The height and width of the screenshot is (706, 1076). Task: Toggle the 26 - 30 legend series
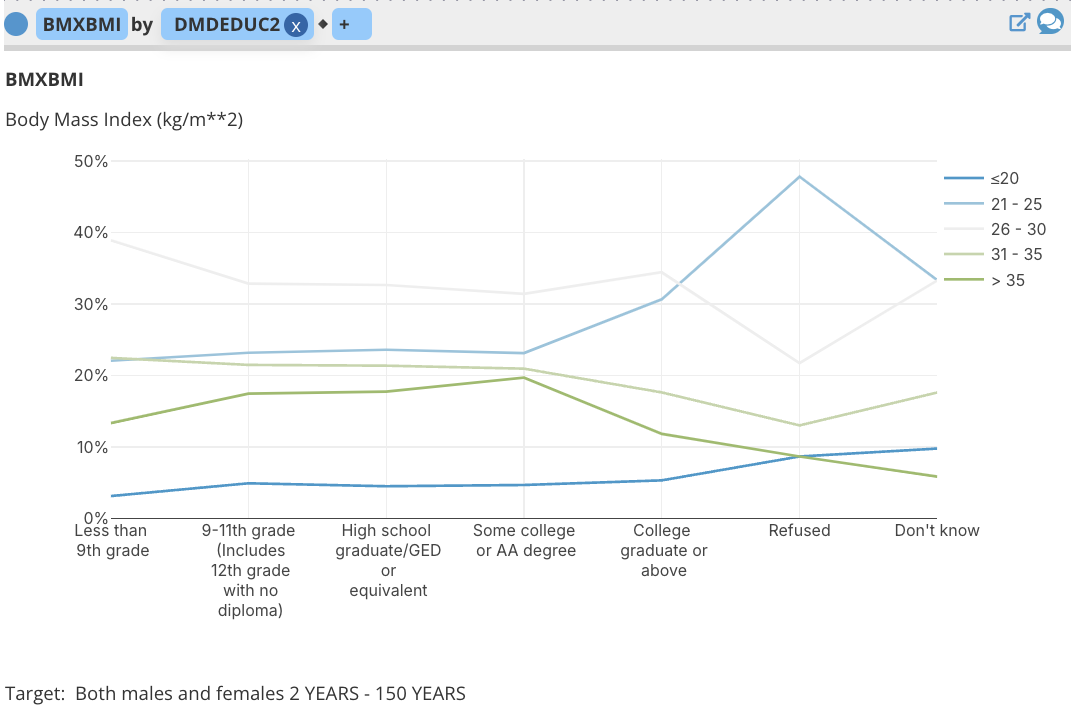[995, 229]
